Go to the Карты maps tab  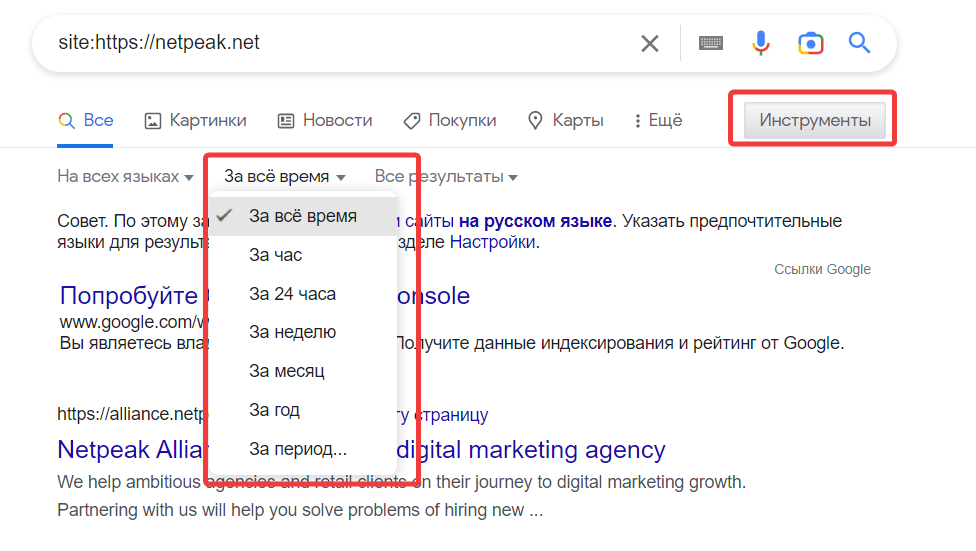pos(566,121)
